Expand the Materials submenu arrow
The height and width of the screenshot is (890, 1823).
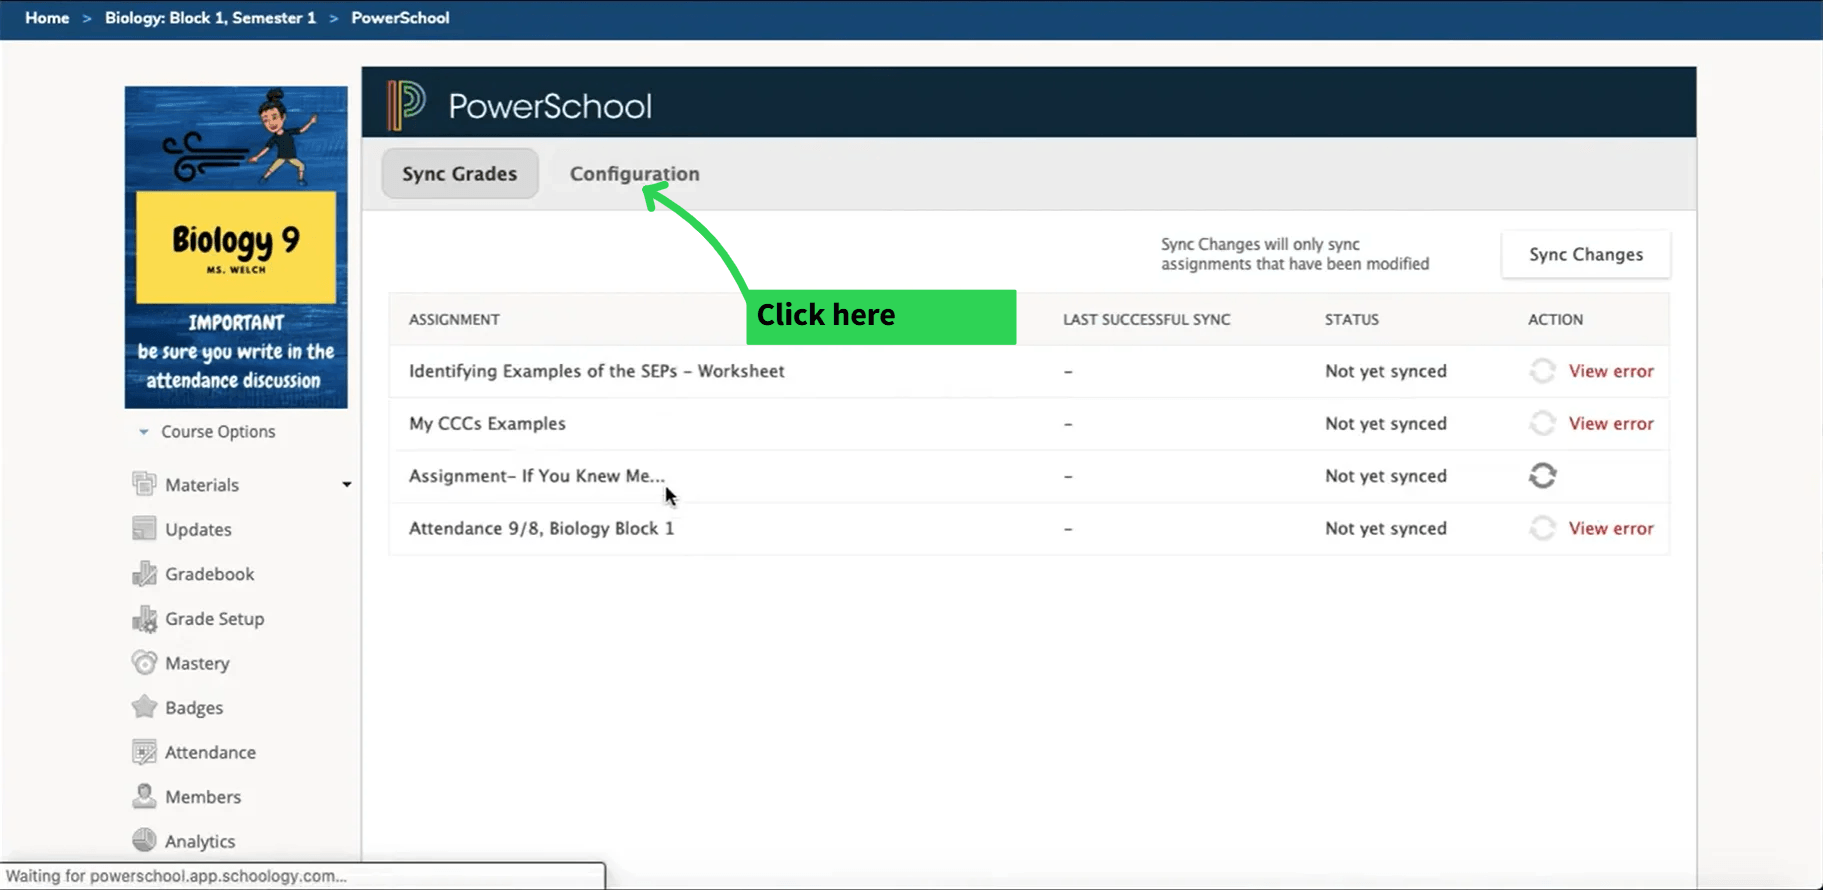347,485
